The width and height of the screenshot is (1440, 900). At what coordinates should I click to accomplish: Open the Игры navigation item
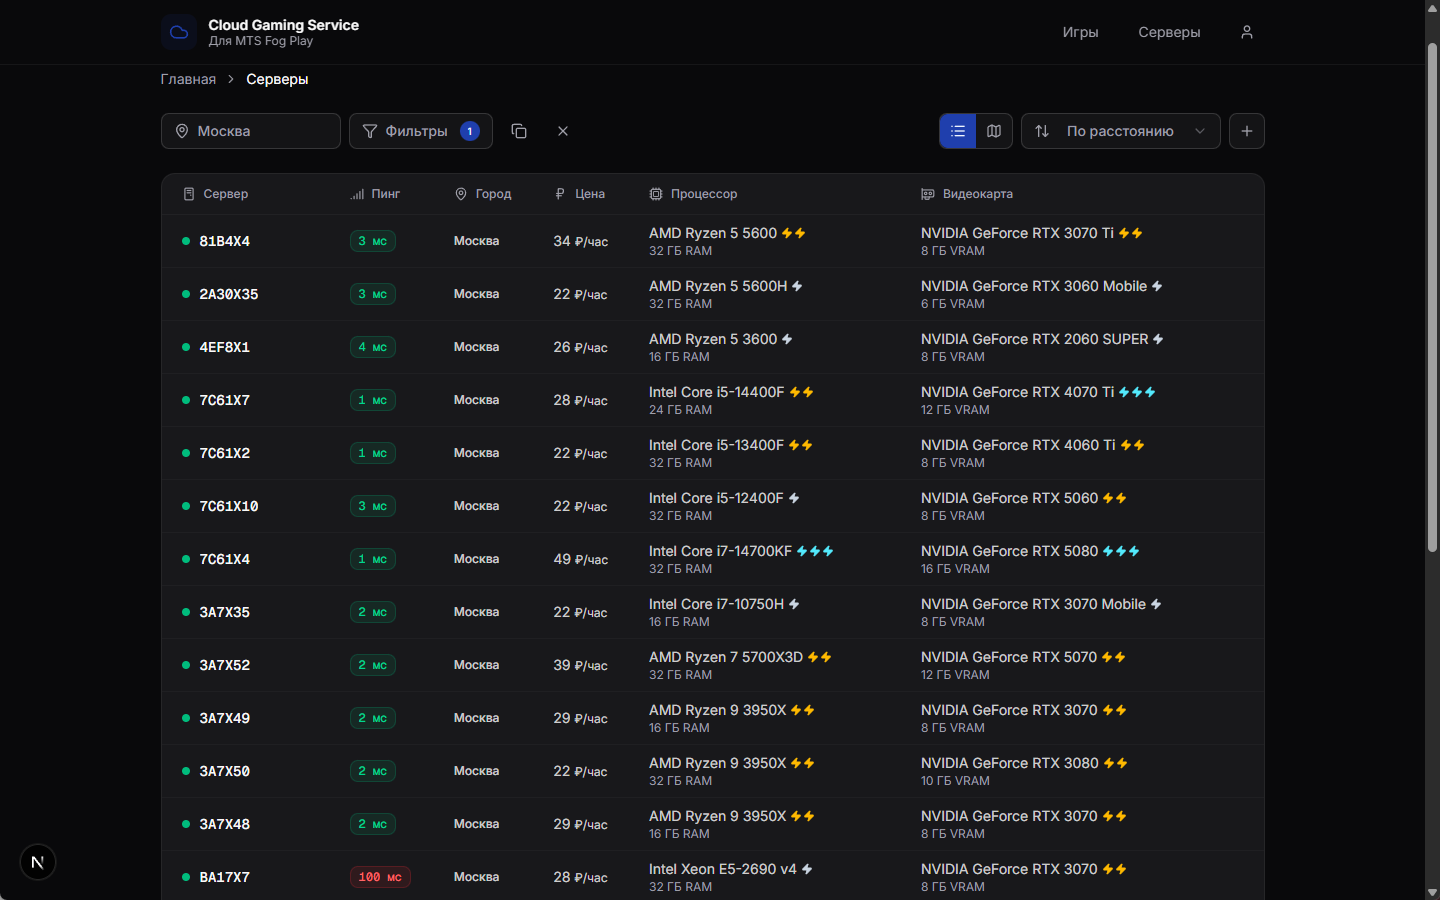1080,32
